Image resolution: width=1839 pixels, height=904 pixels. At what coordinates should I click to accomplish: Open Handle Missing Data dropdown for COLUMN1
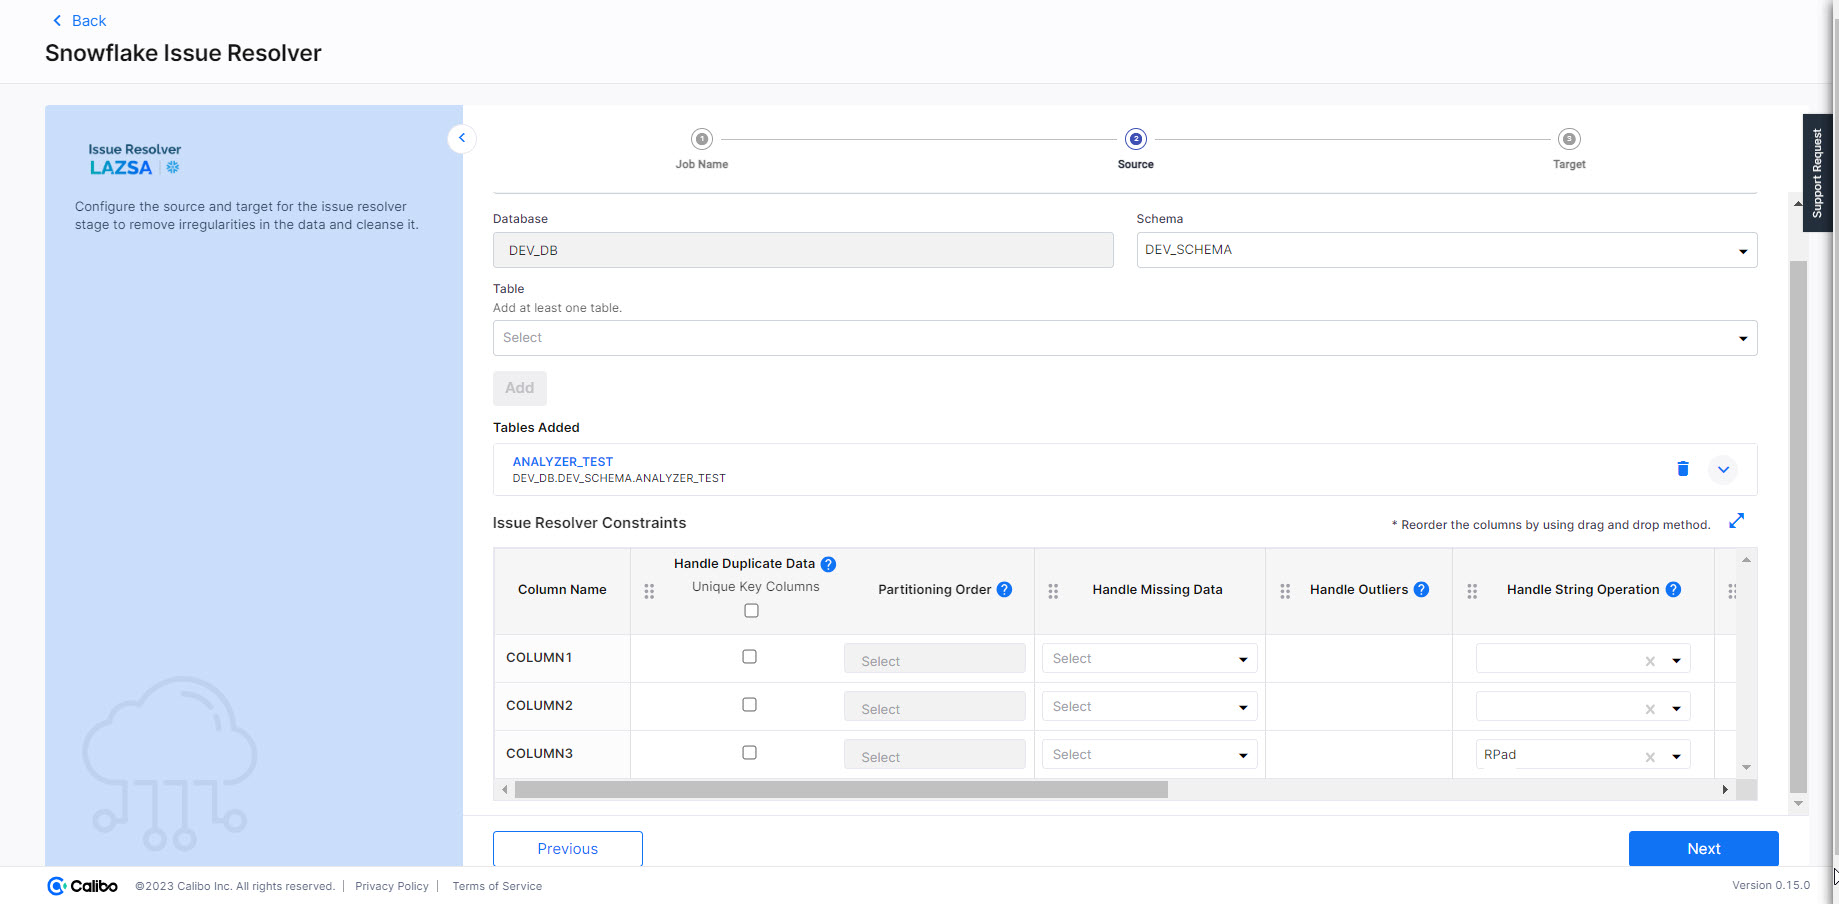coord(1149,658)
